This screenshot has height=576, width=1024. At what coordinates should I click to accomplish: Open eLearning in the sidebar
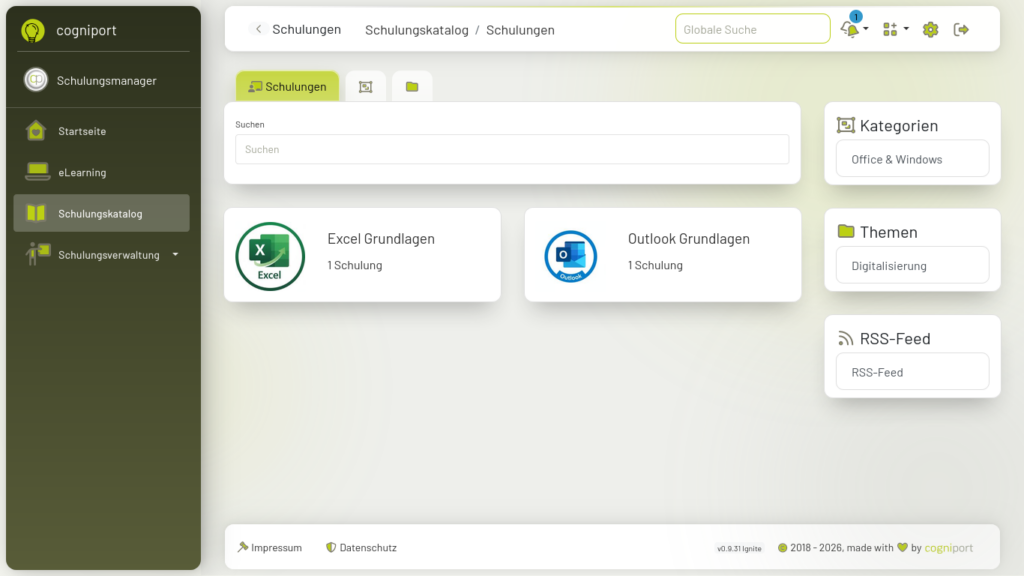101,172
